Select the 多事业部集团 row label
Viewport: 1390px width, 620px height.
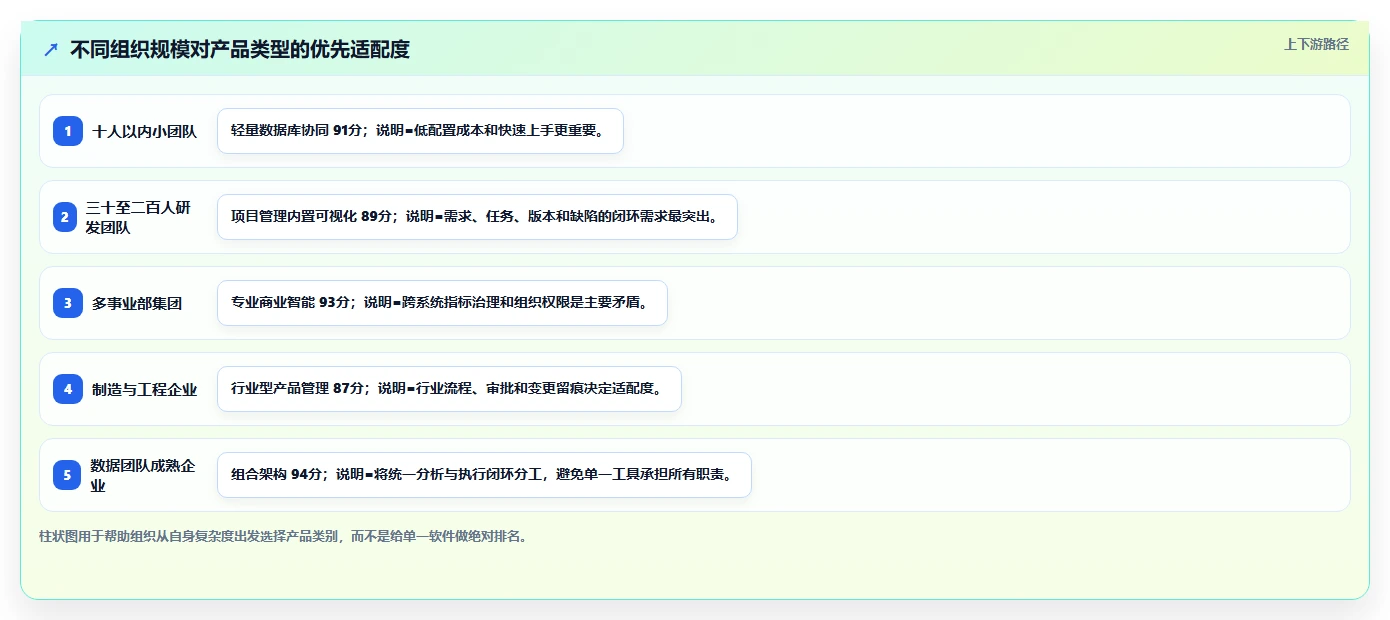click(x=137, y=303)
